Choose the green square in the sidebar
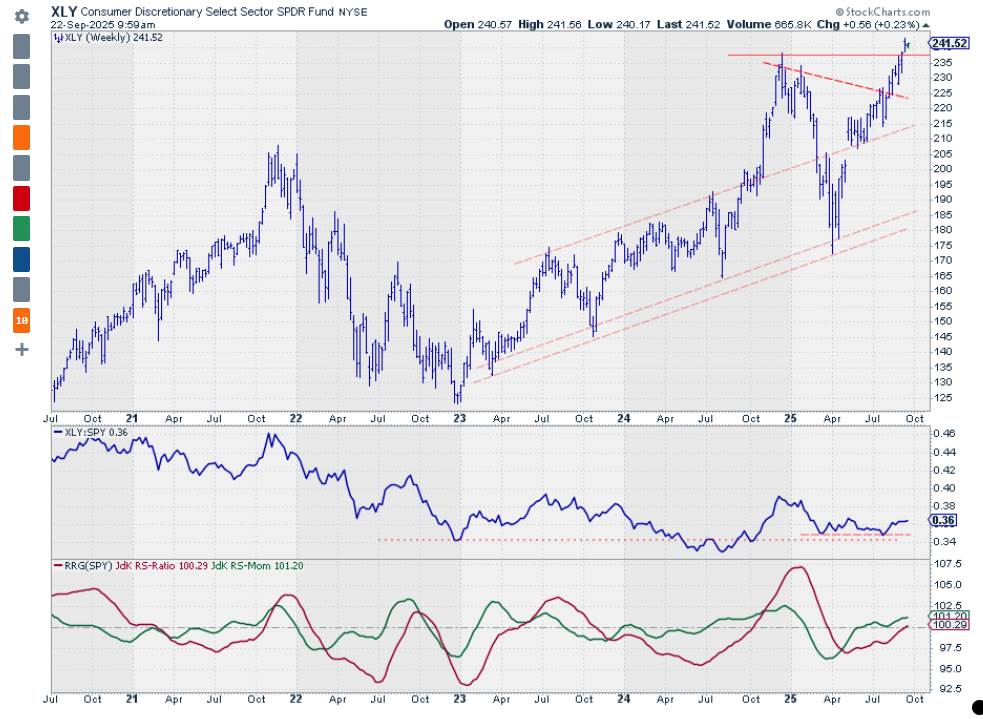 tap(22, 229)
